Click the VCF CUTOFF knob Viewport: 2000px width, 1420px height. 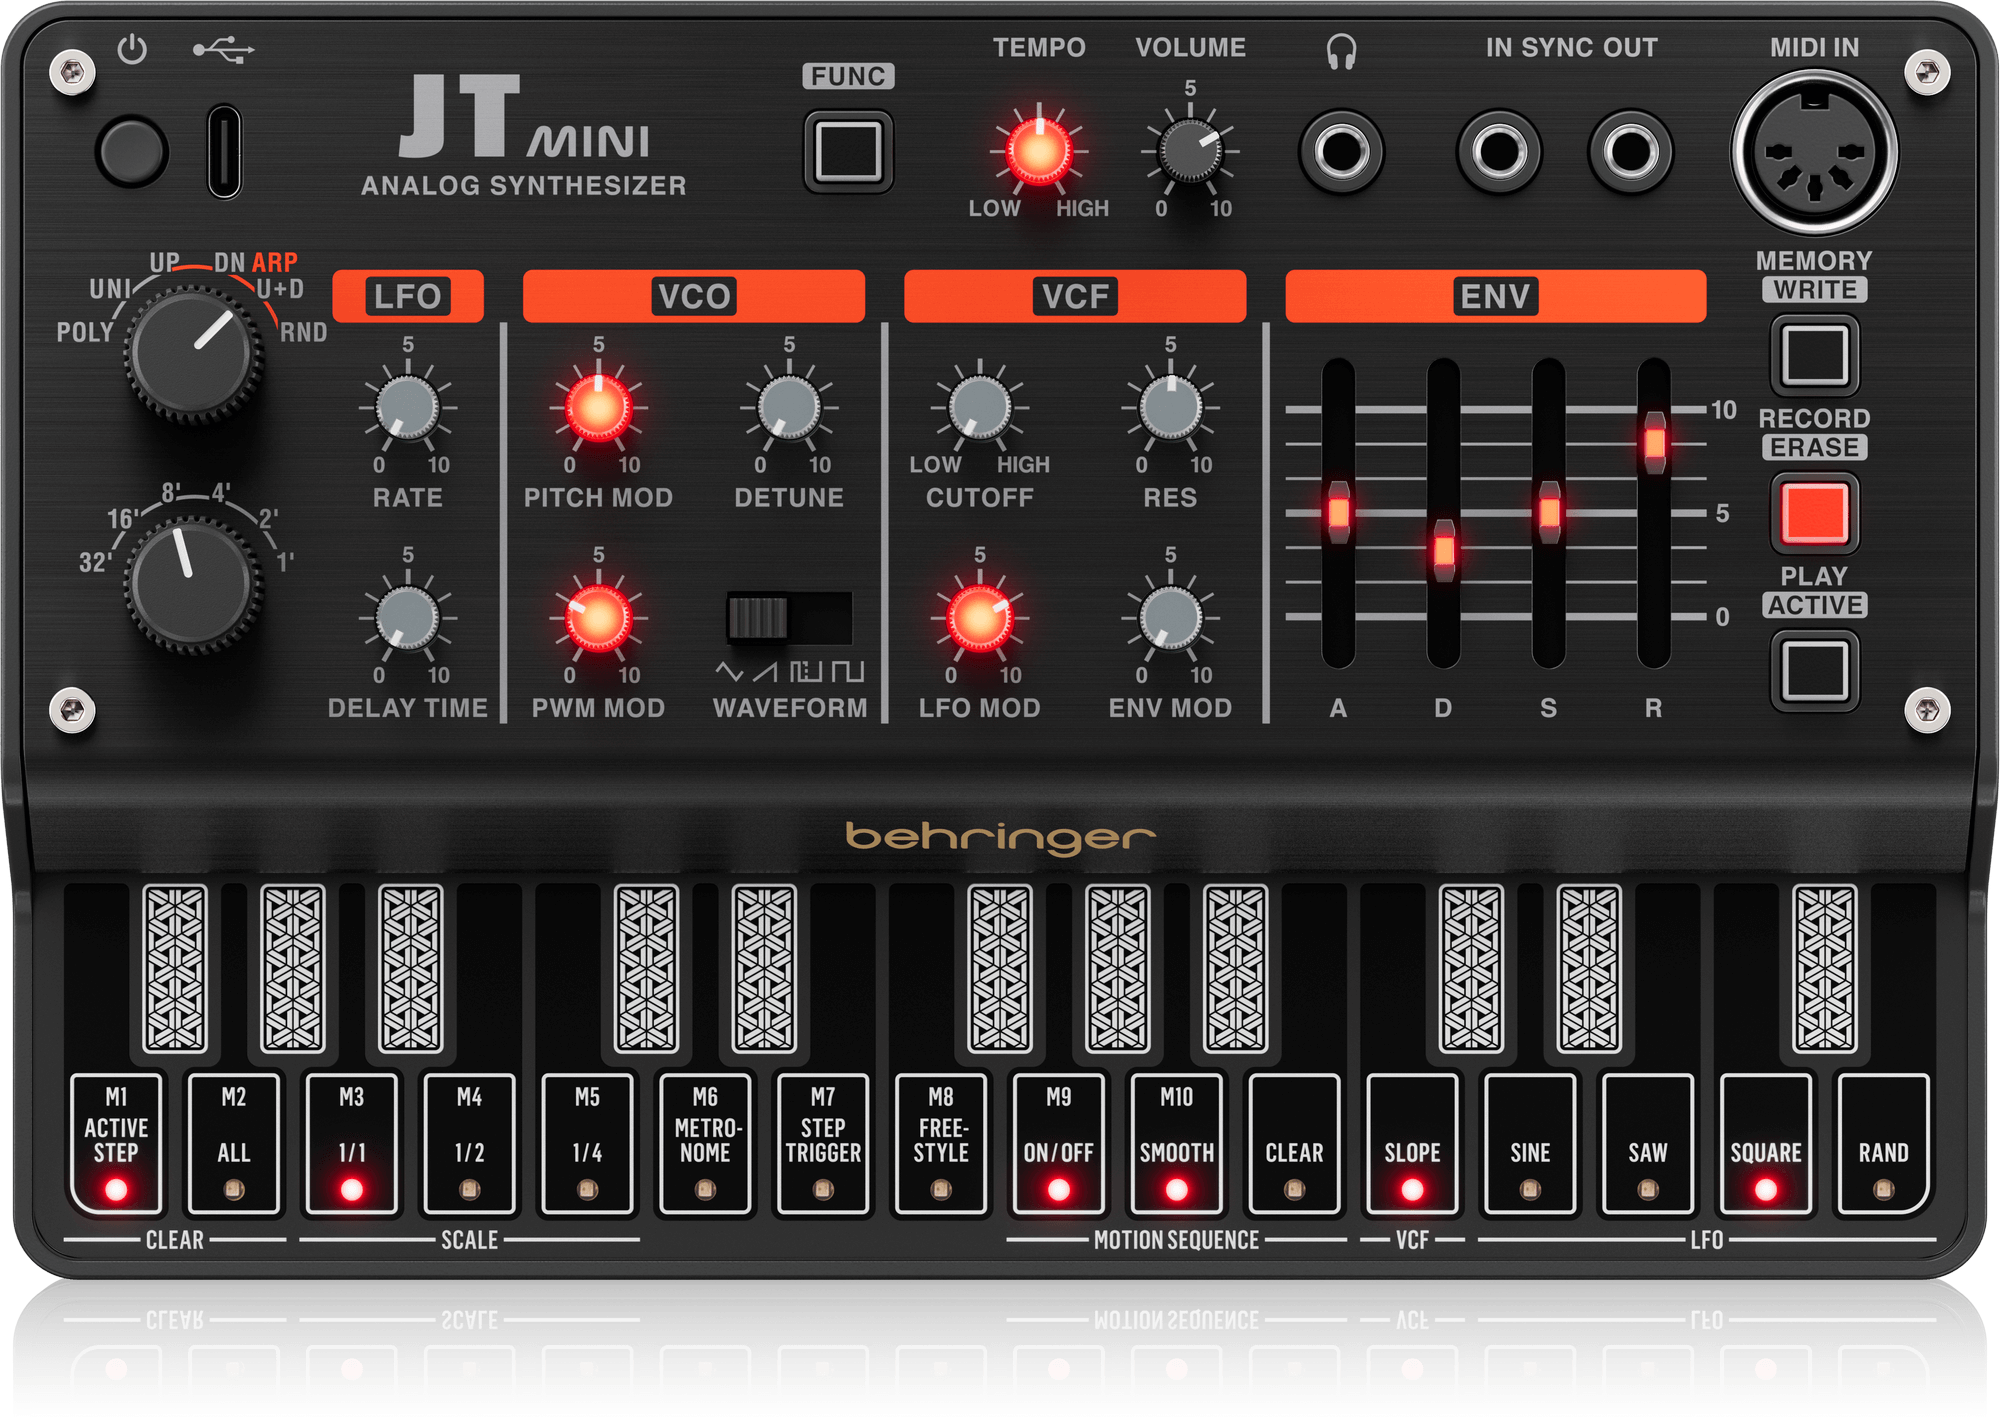tap(980, 408)
